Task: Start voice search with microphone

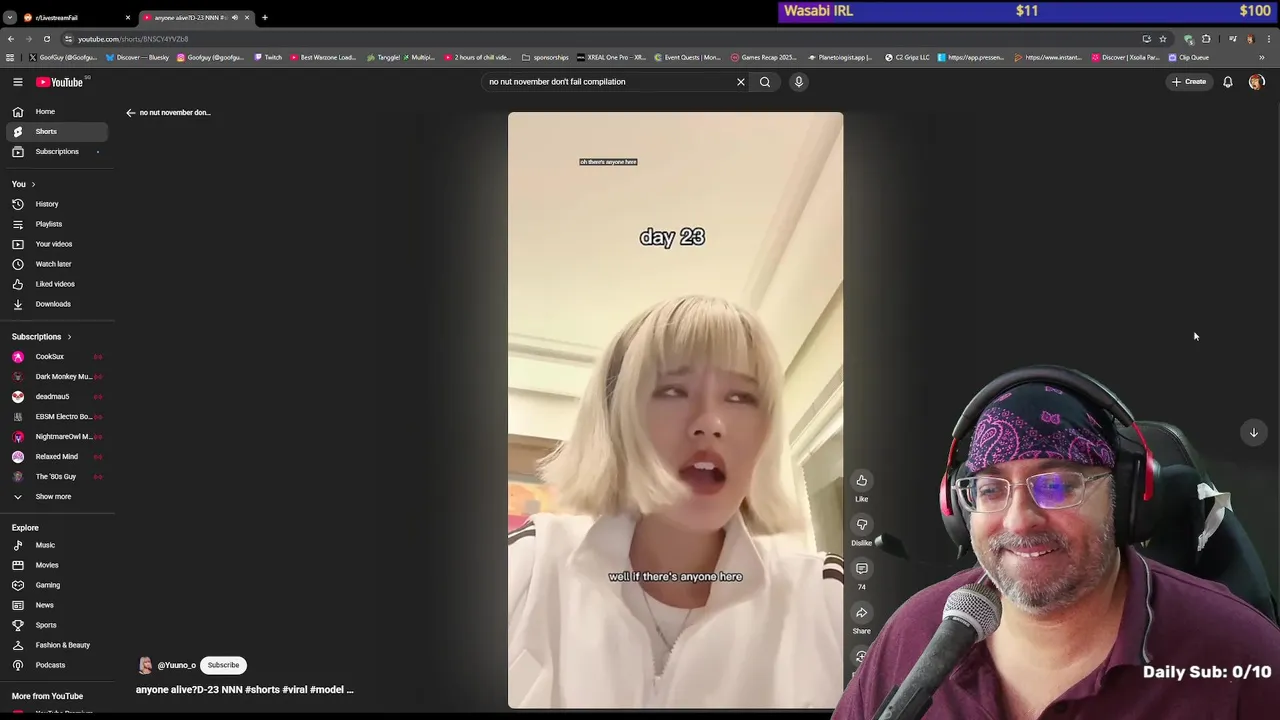Action: coord(799,82)
